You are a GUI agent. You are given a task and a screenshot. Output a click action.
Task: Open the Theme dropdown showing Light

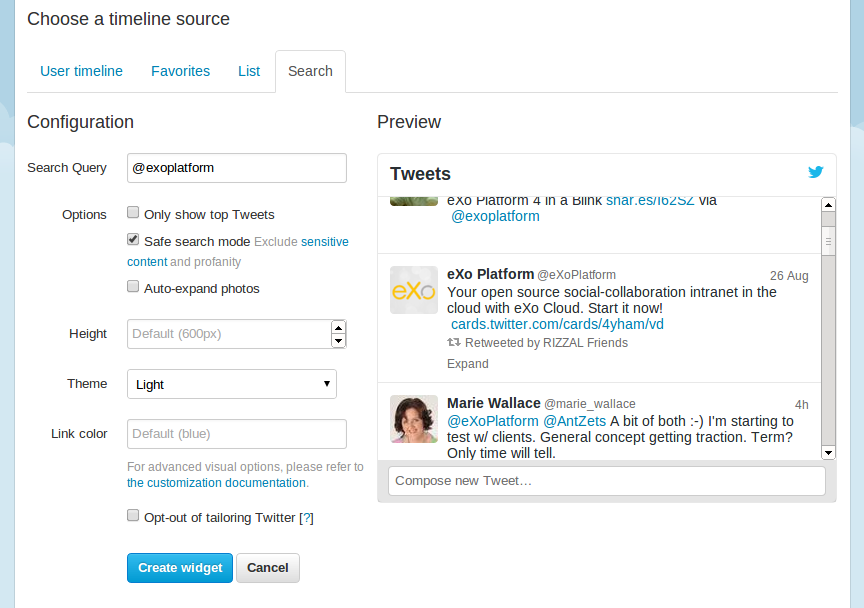pos(232,384)
